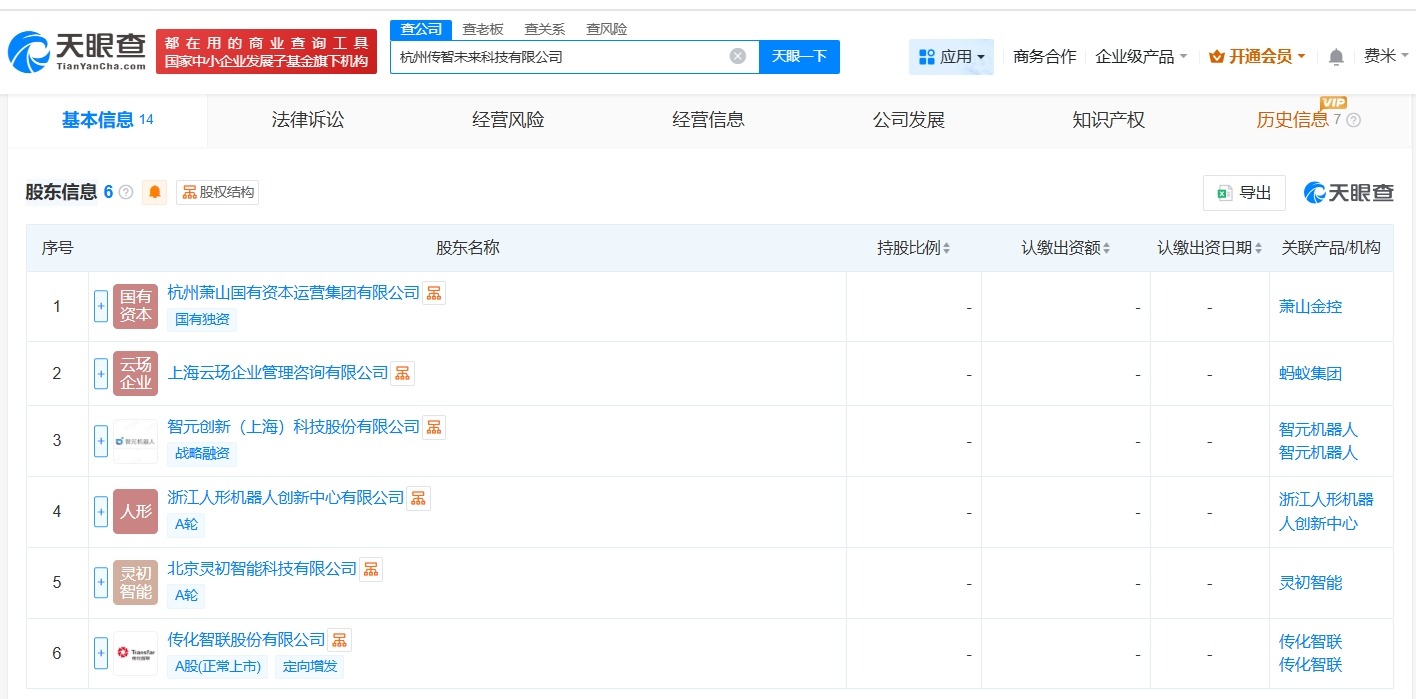Expand shareholder row 1 via its plus expander
The width and height of the screenshot is (1416, 699).
101,306
